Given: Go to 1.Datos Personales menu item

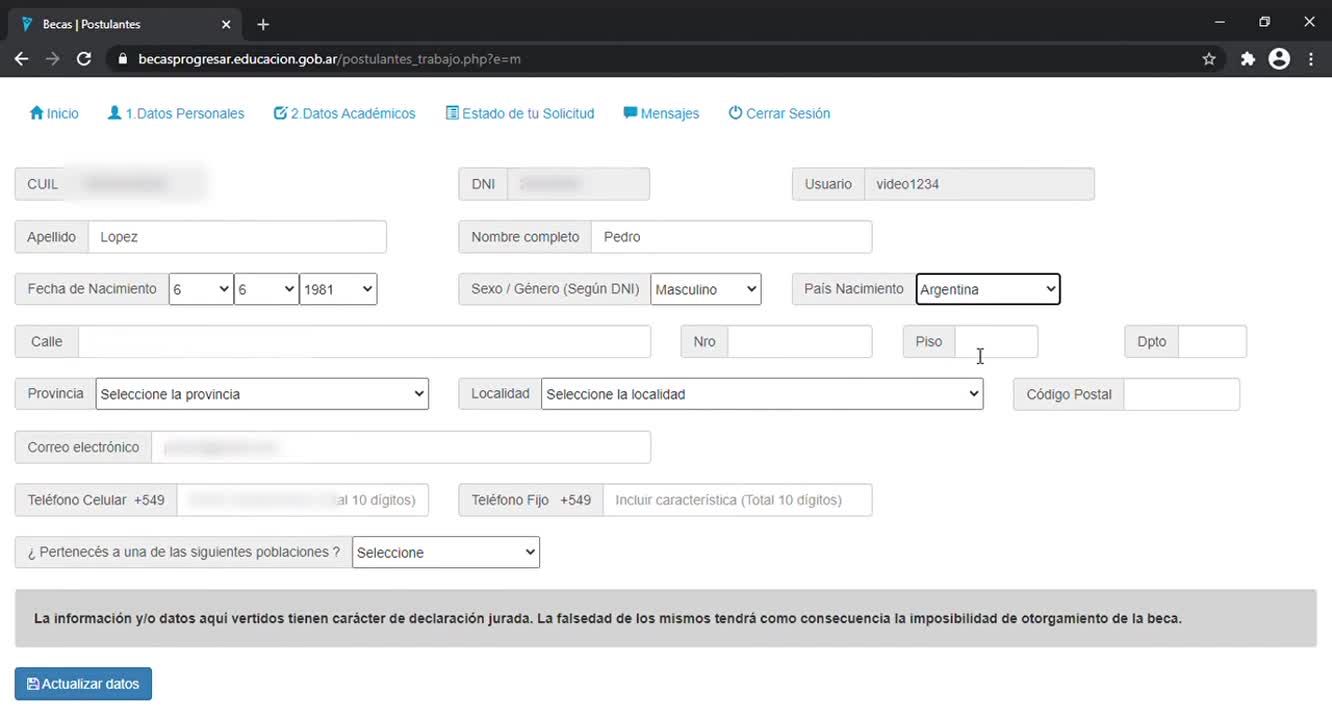Looking at the screenshot, I should click(176, 114).
